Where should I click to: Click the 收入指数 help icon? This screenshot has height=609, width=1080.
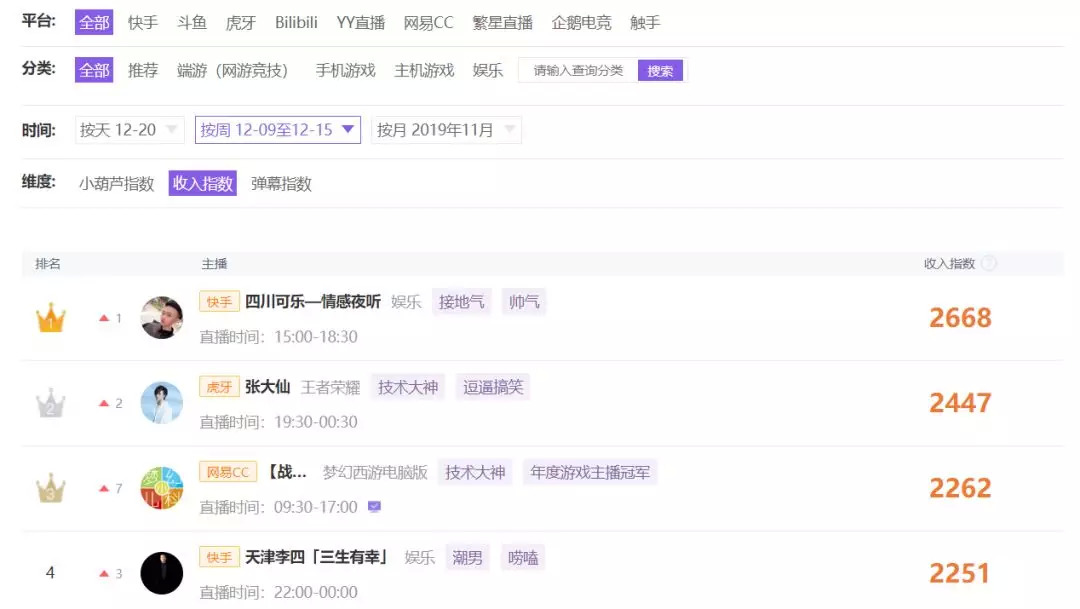(988, 263)
